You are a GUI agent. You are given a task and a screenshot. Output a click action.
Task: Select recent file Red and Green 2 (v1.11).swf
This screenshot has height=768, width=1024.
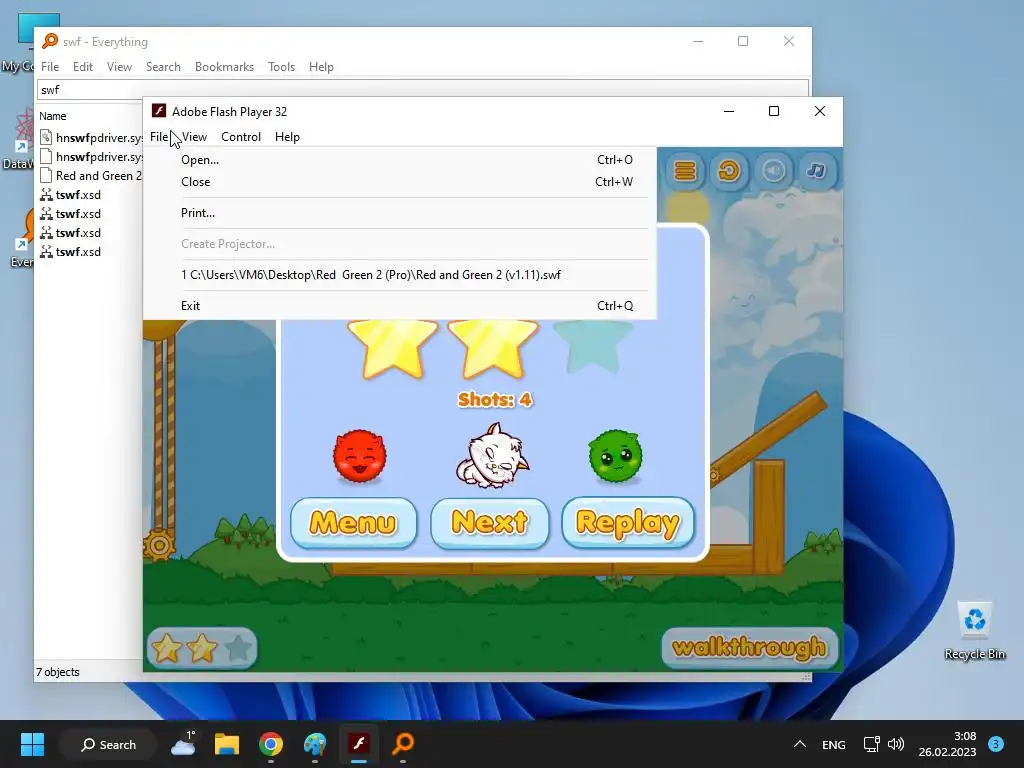tap(400, 275)
